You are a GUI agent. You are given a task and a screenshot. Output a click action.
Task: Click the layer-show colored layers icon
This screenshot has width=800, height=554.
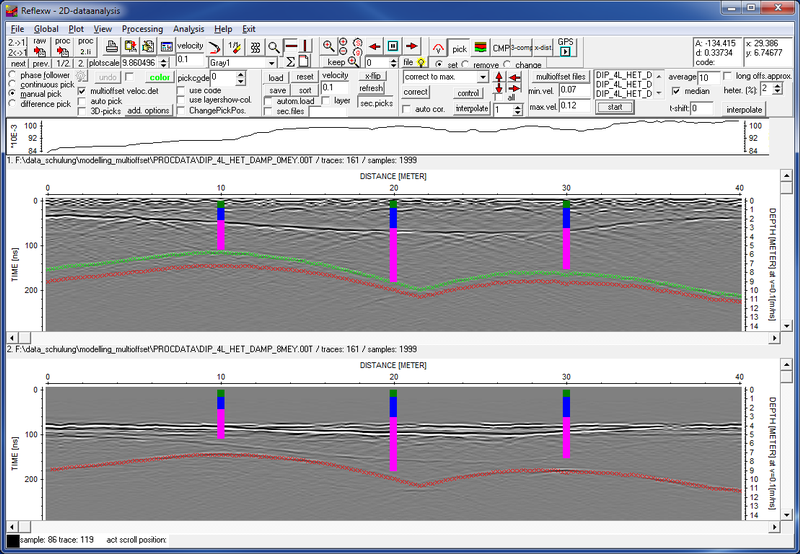[x=480, y=48]
